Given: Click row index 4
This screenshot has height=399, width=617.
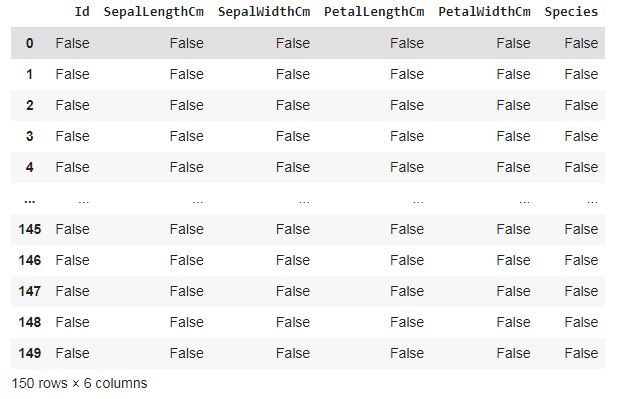Looking at the screenshot, I should pos(30,167).
